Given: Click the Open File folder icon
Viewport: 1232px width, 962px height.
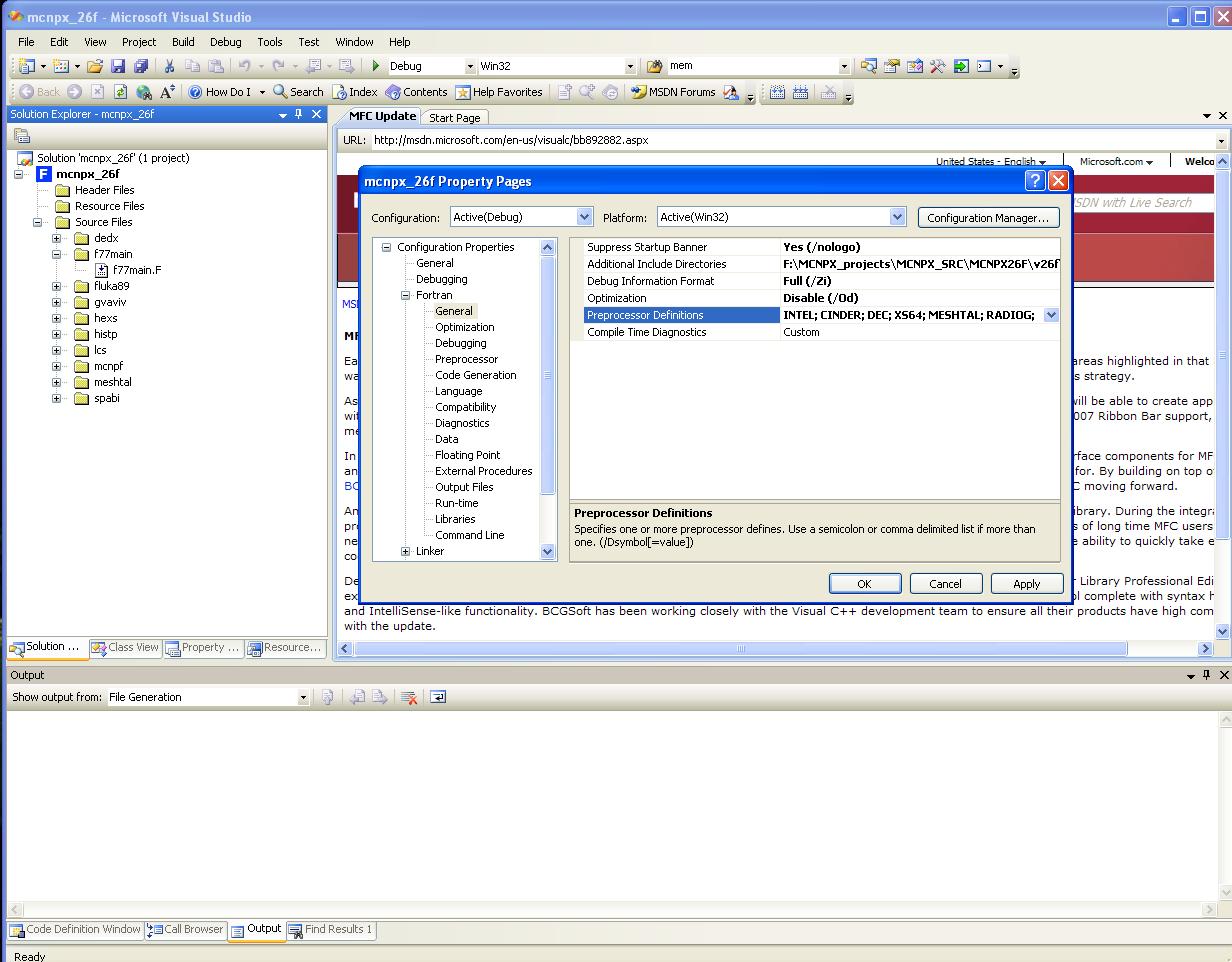Looking at the screenshot, I should point(95,66).
